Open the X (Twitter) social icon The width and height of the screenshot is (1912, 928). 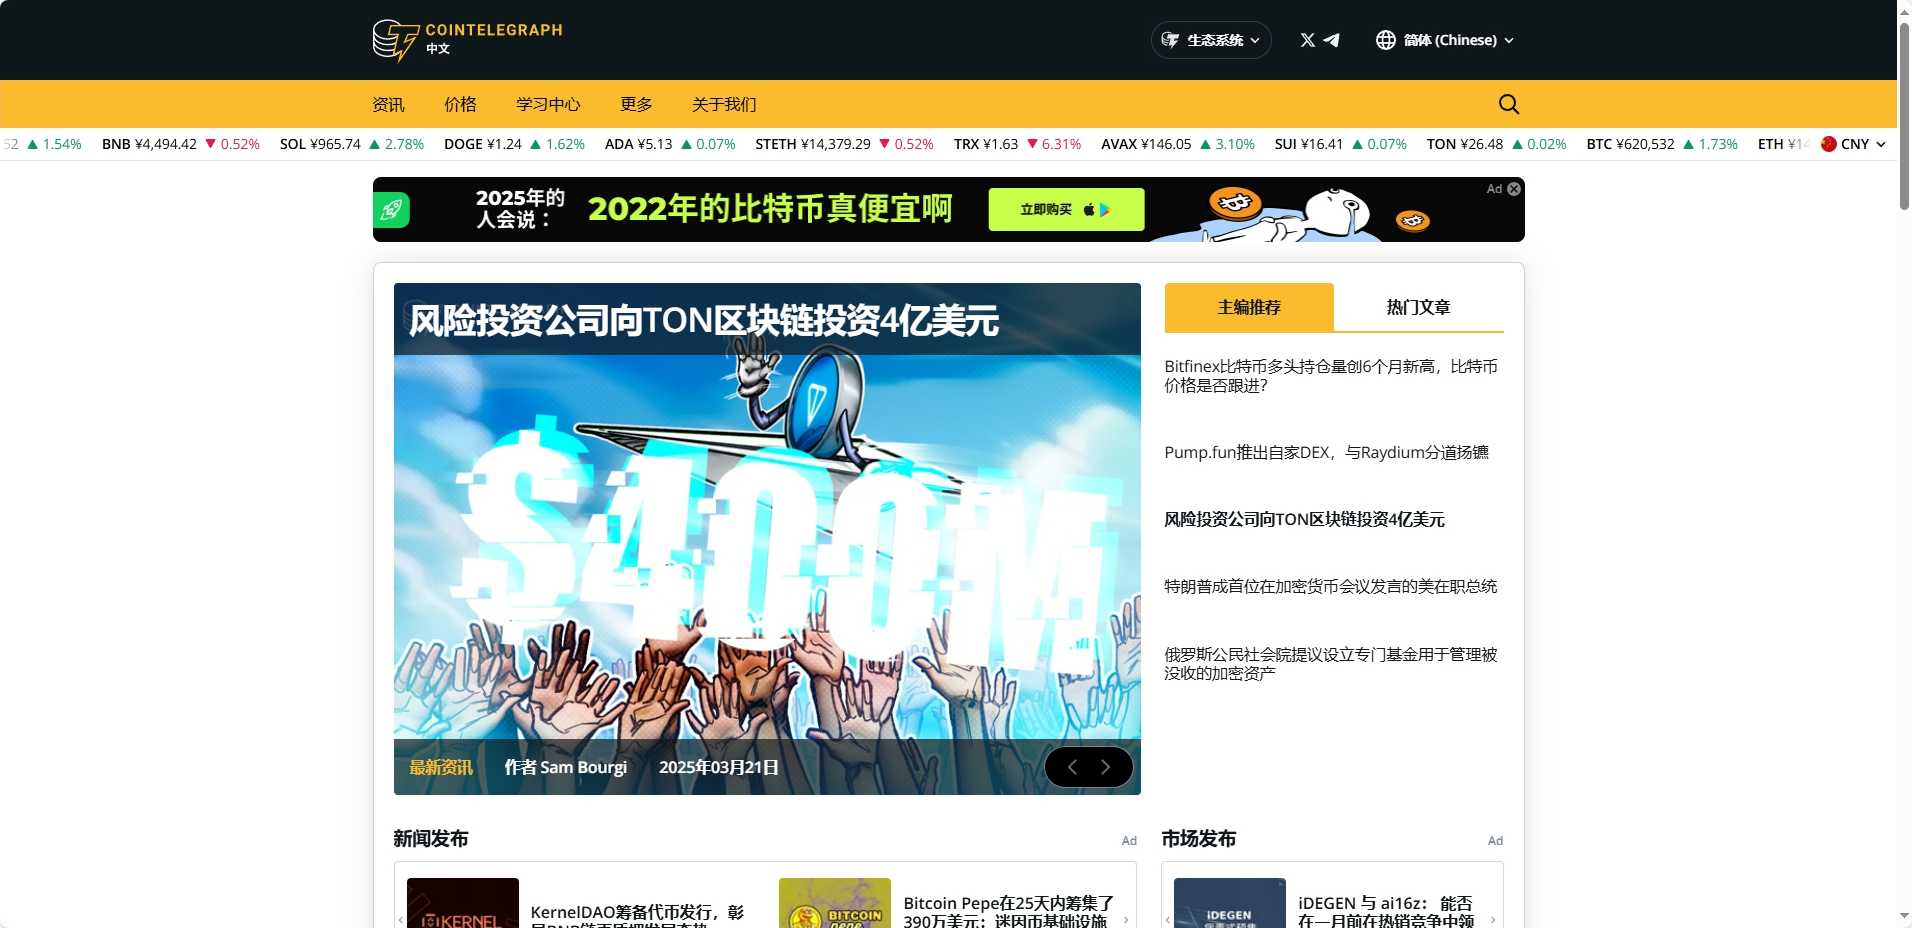coord(1307,40)
